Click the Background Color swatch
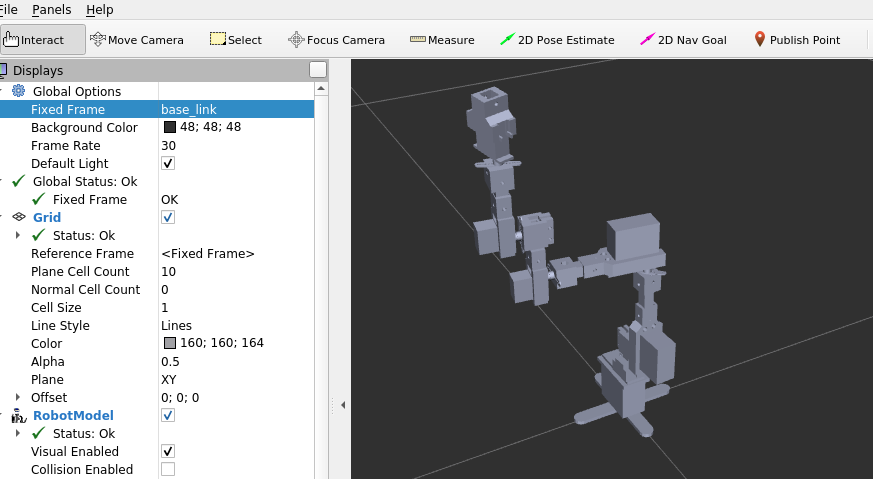 [x=170, y=127]
